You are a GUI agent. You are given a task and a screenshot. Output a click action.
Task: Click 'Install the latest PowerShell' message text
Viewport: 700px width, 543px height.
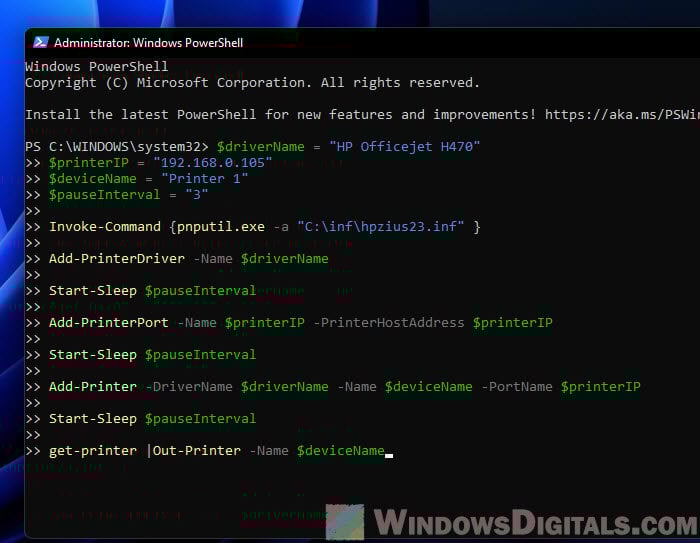point(141,115)
